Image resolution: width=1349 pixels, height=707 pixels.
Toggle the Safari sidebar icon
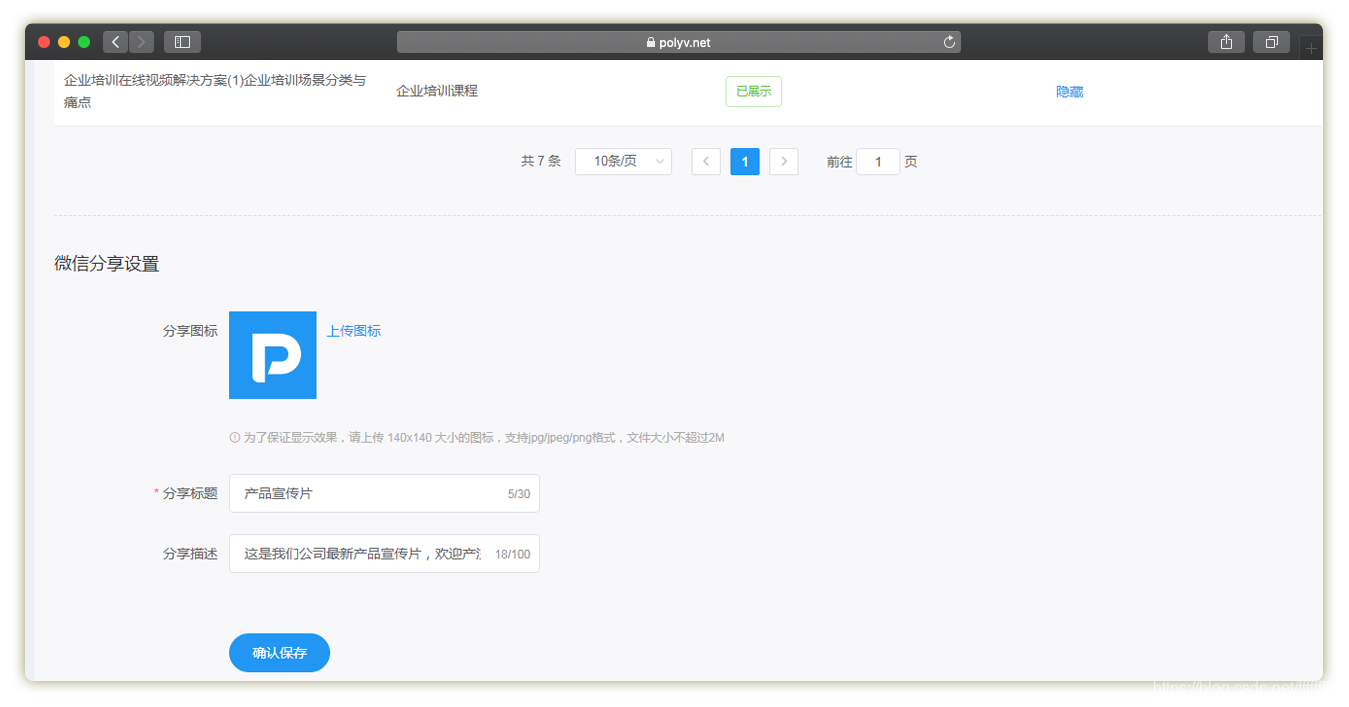point(182,42)
